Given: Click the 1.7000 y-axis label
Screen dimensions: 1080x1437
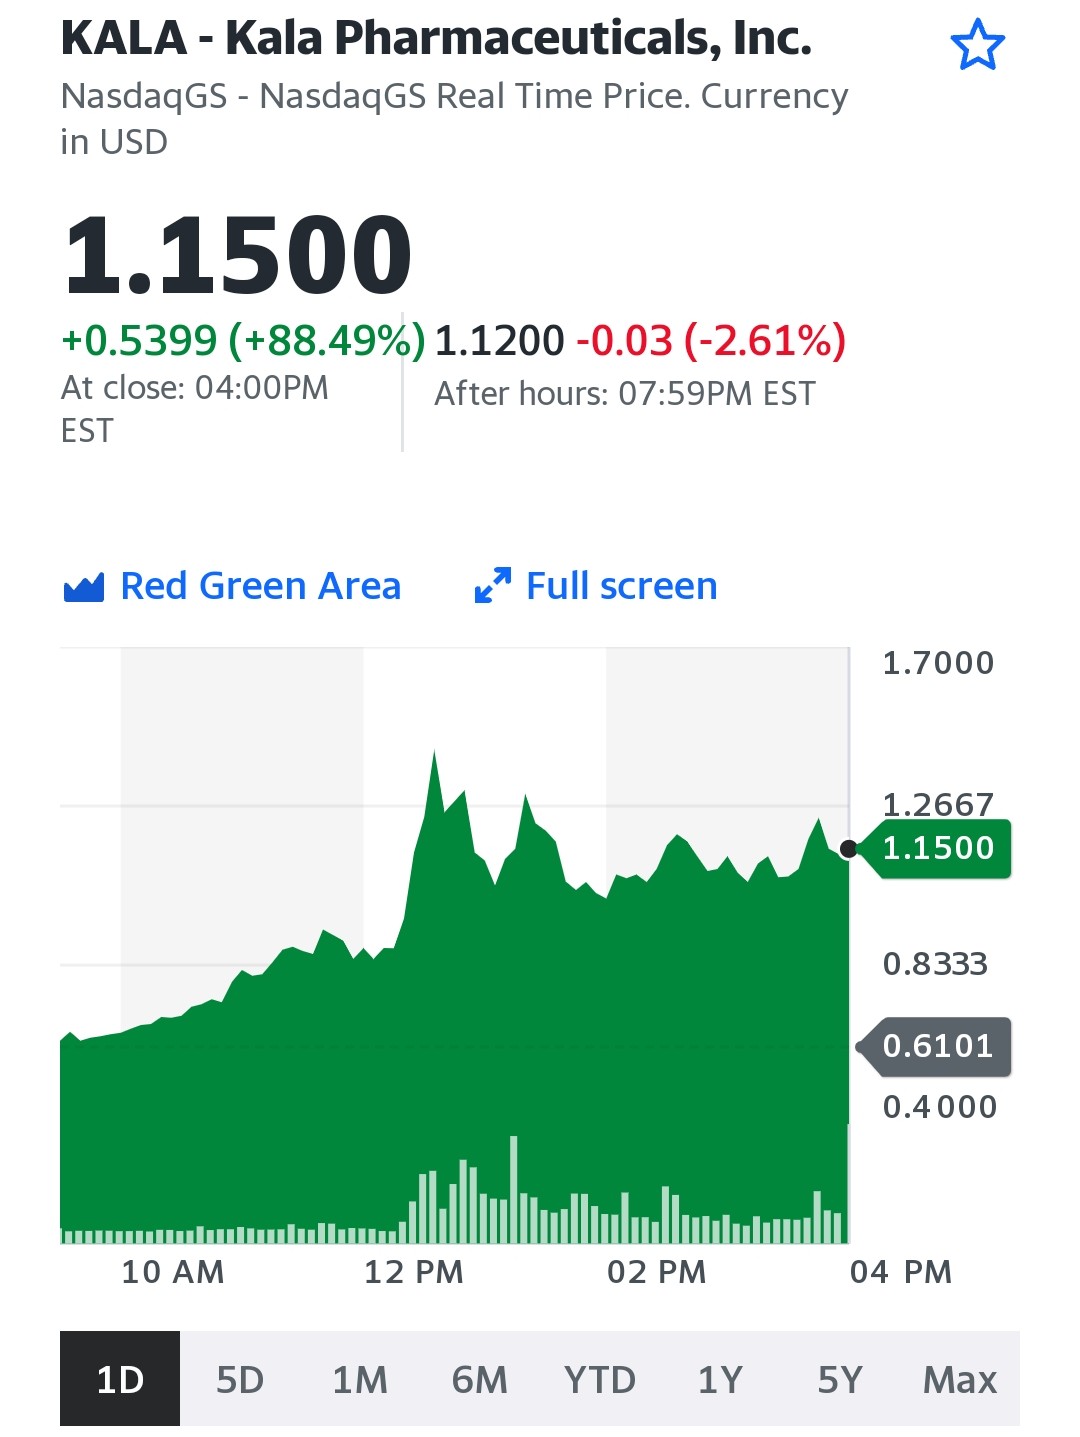Looking at the screenshot, I should (938, 663).
